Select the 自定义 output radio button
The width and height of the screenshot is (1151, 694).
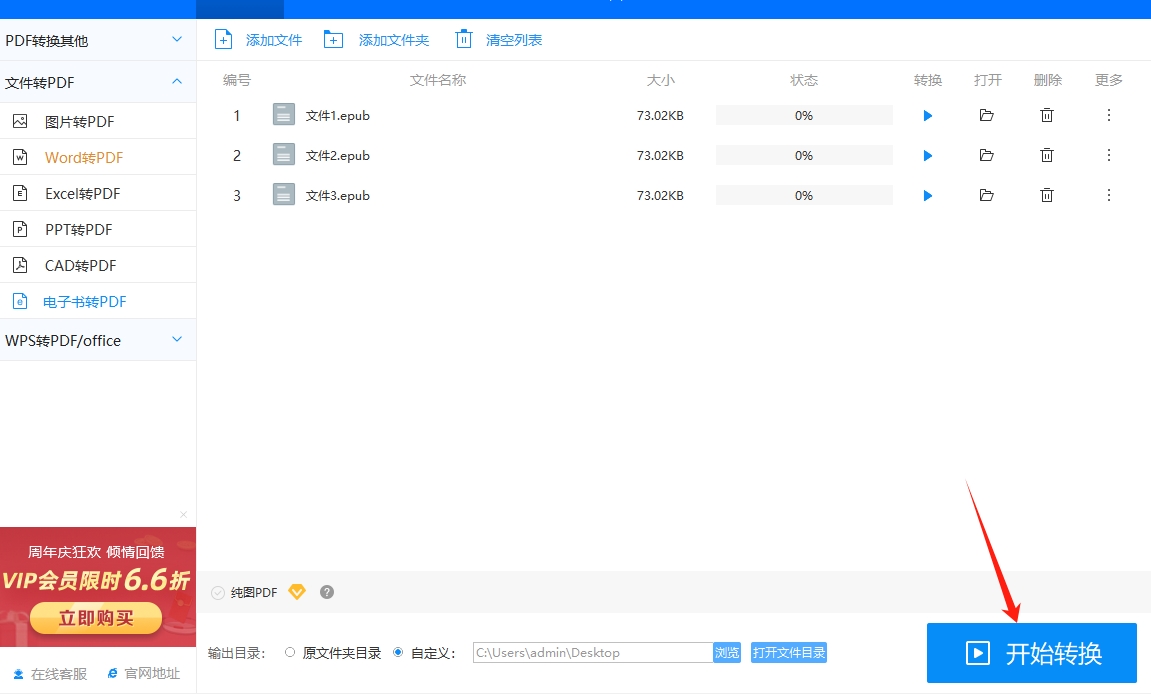[398, 652]
